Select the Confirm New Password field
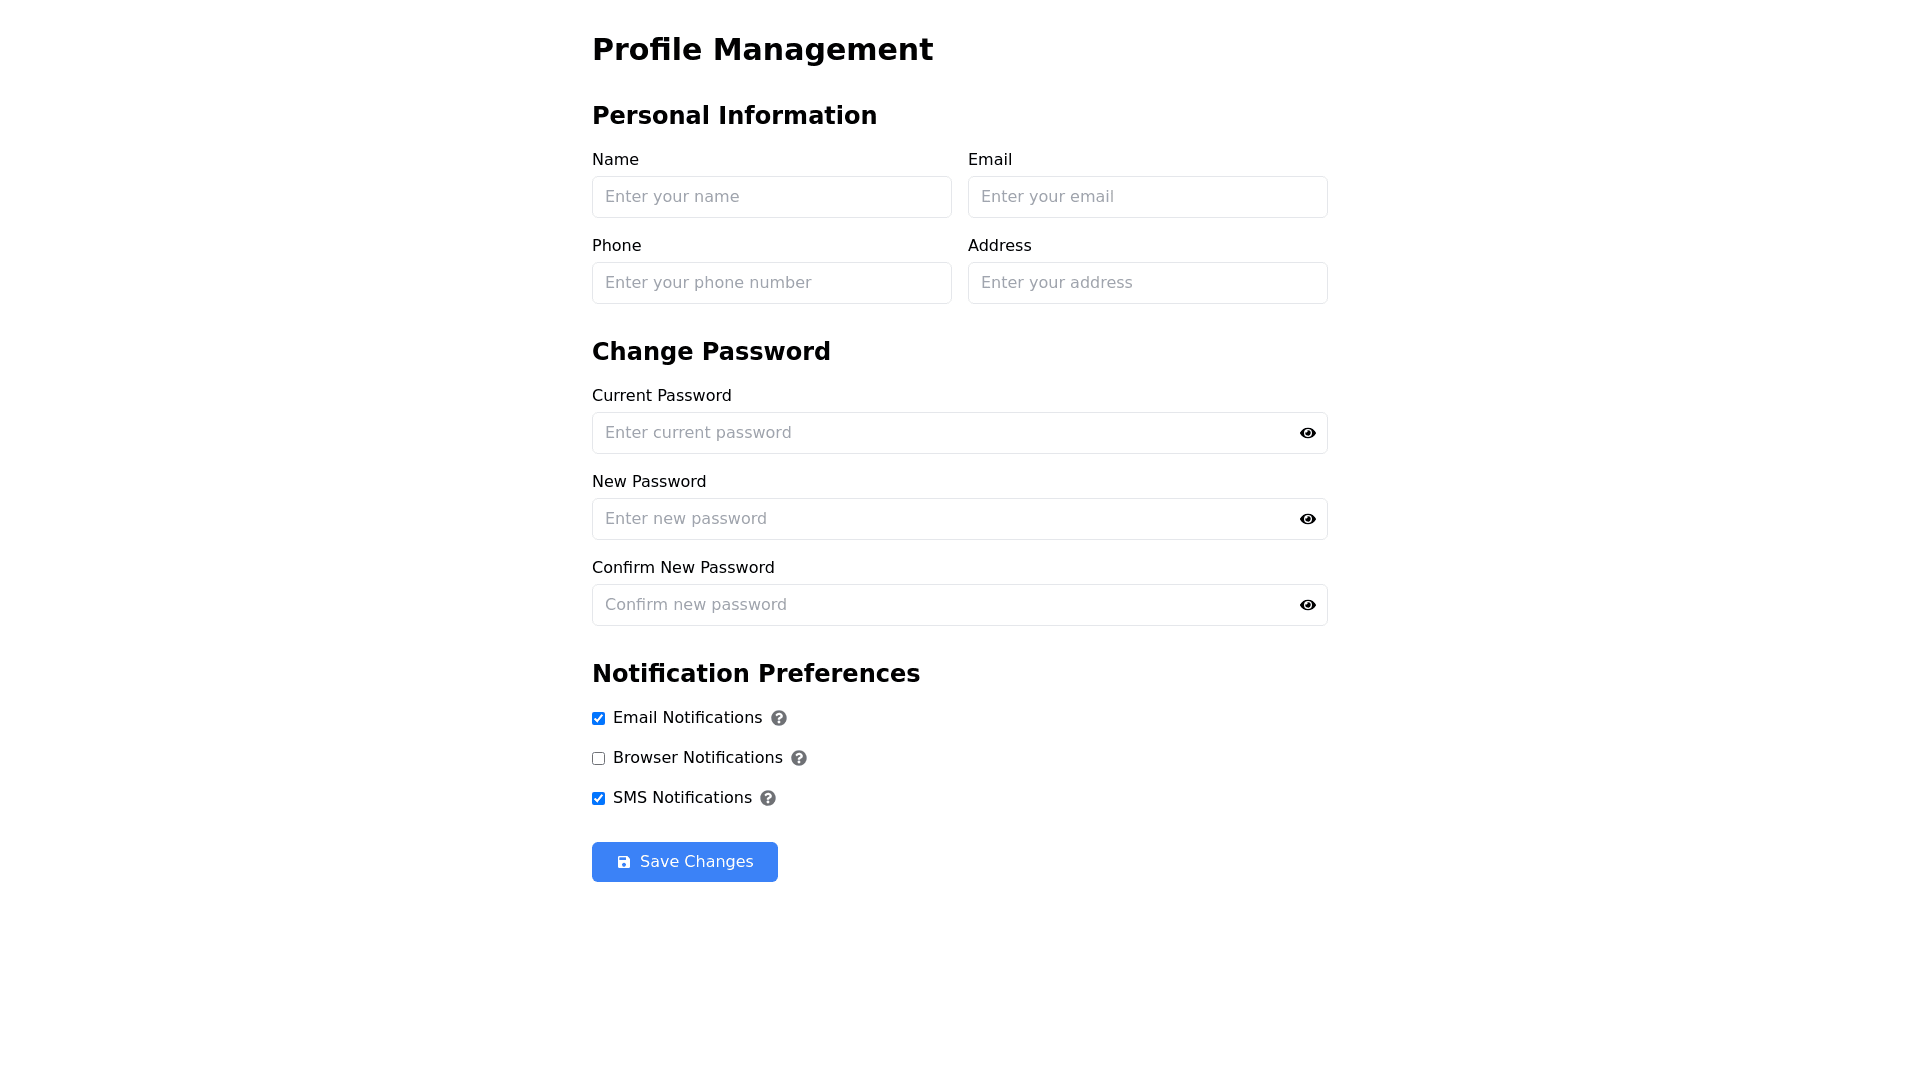 (x=940, y=605)
